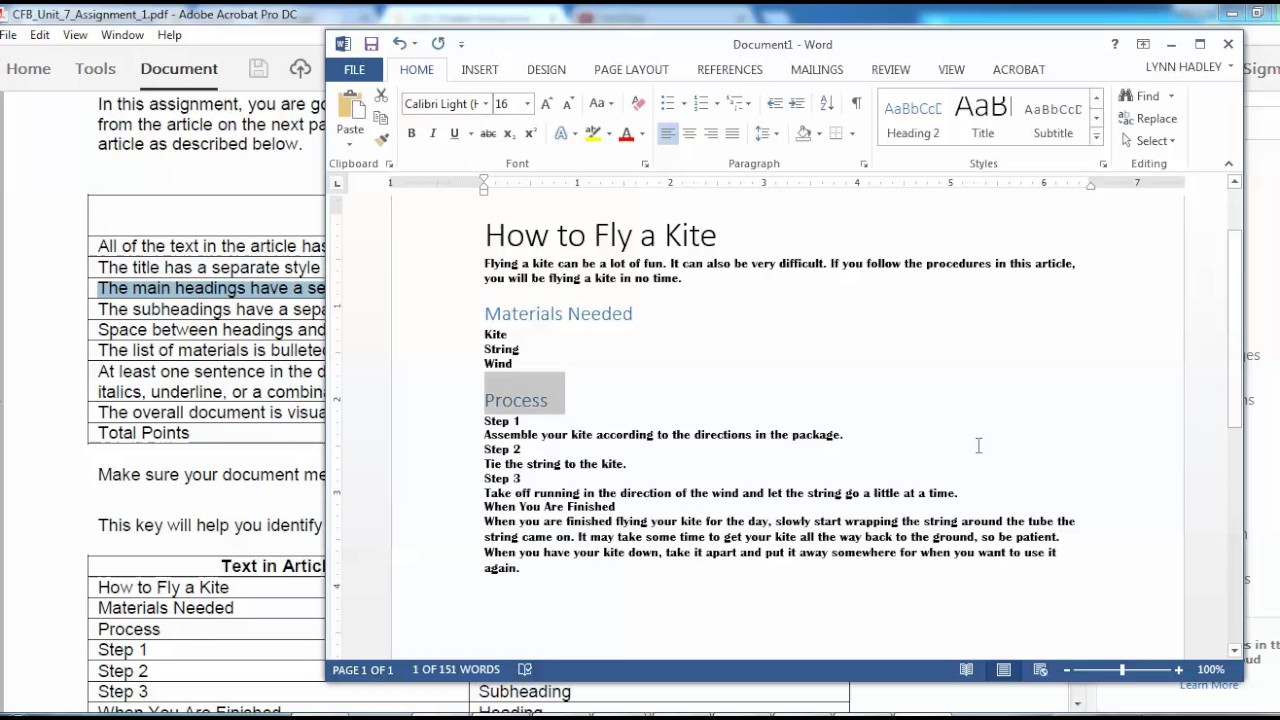Click the zoom slider handle
The height and width of the screenshot is (720, 1280).
tap(1121, 670)
